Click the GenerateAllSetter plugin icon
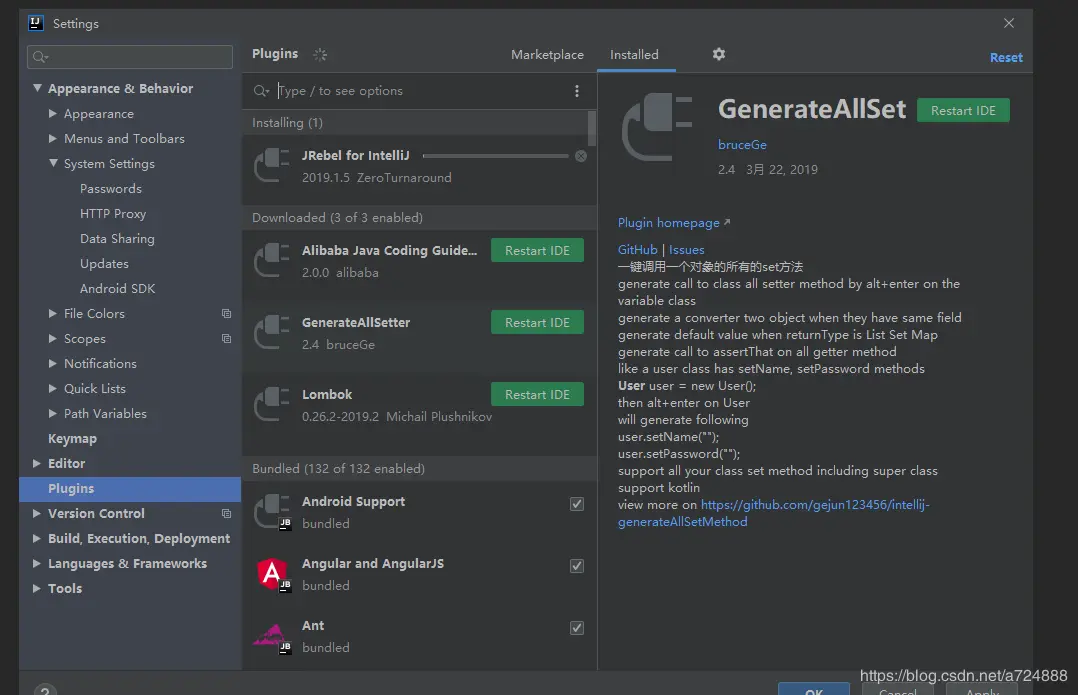 272,333
